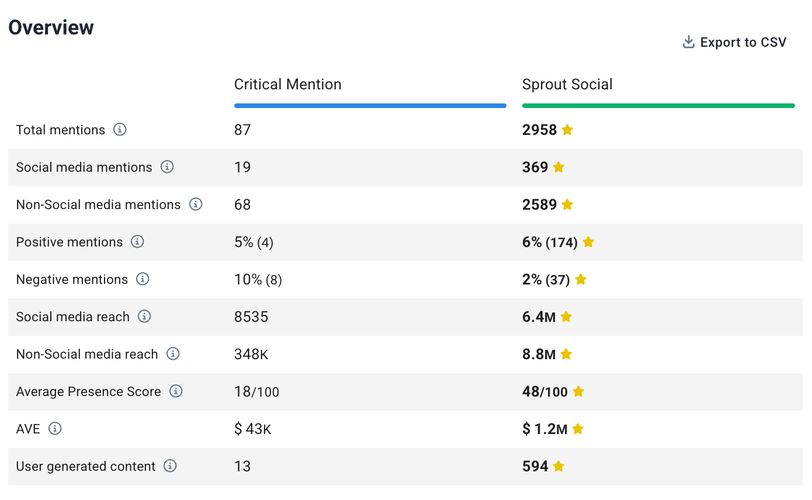Click Sprout Social value 2958
Screen dimensions: 812x500
click(x=540, y=130)
